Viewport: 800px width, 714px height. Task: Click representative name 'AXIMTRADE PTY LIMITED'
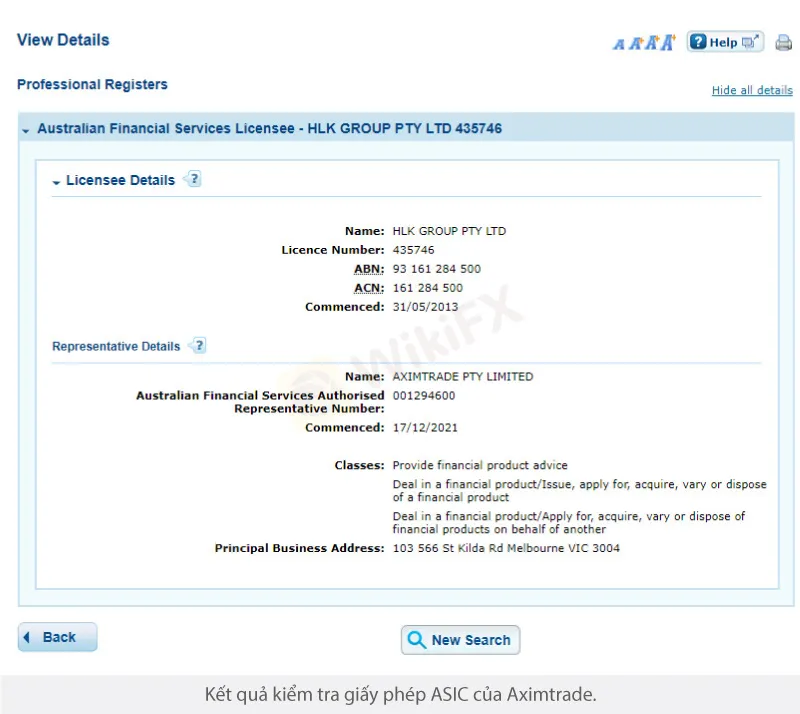463,377
